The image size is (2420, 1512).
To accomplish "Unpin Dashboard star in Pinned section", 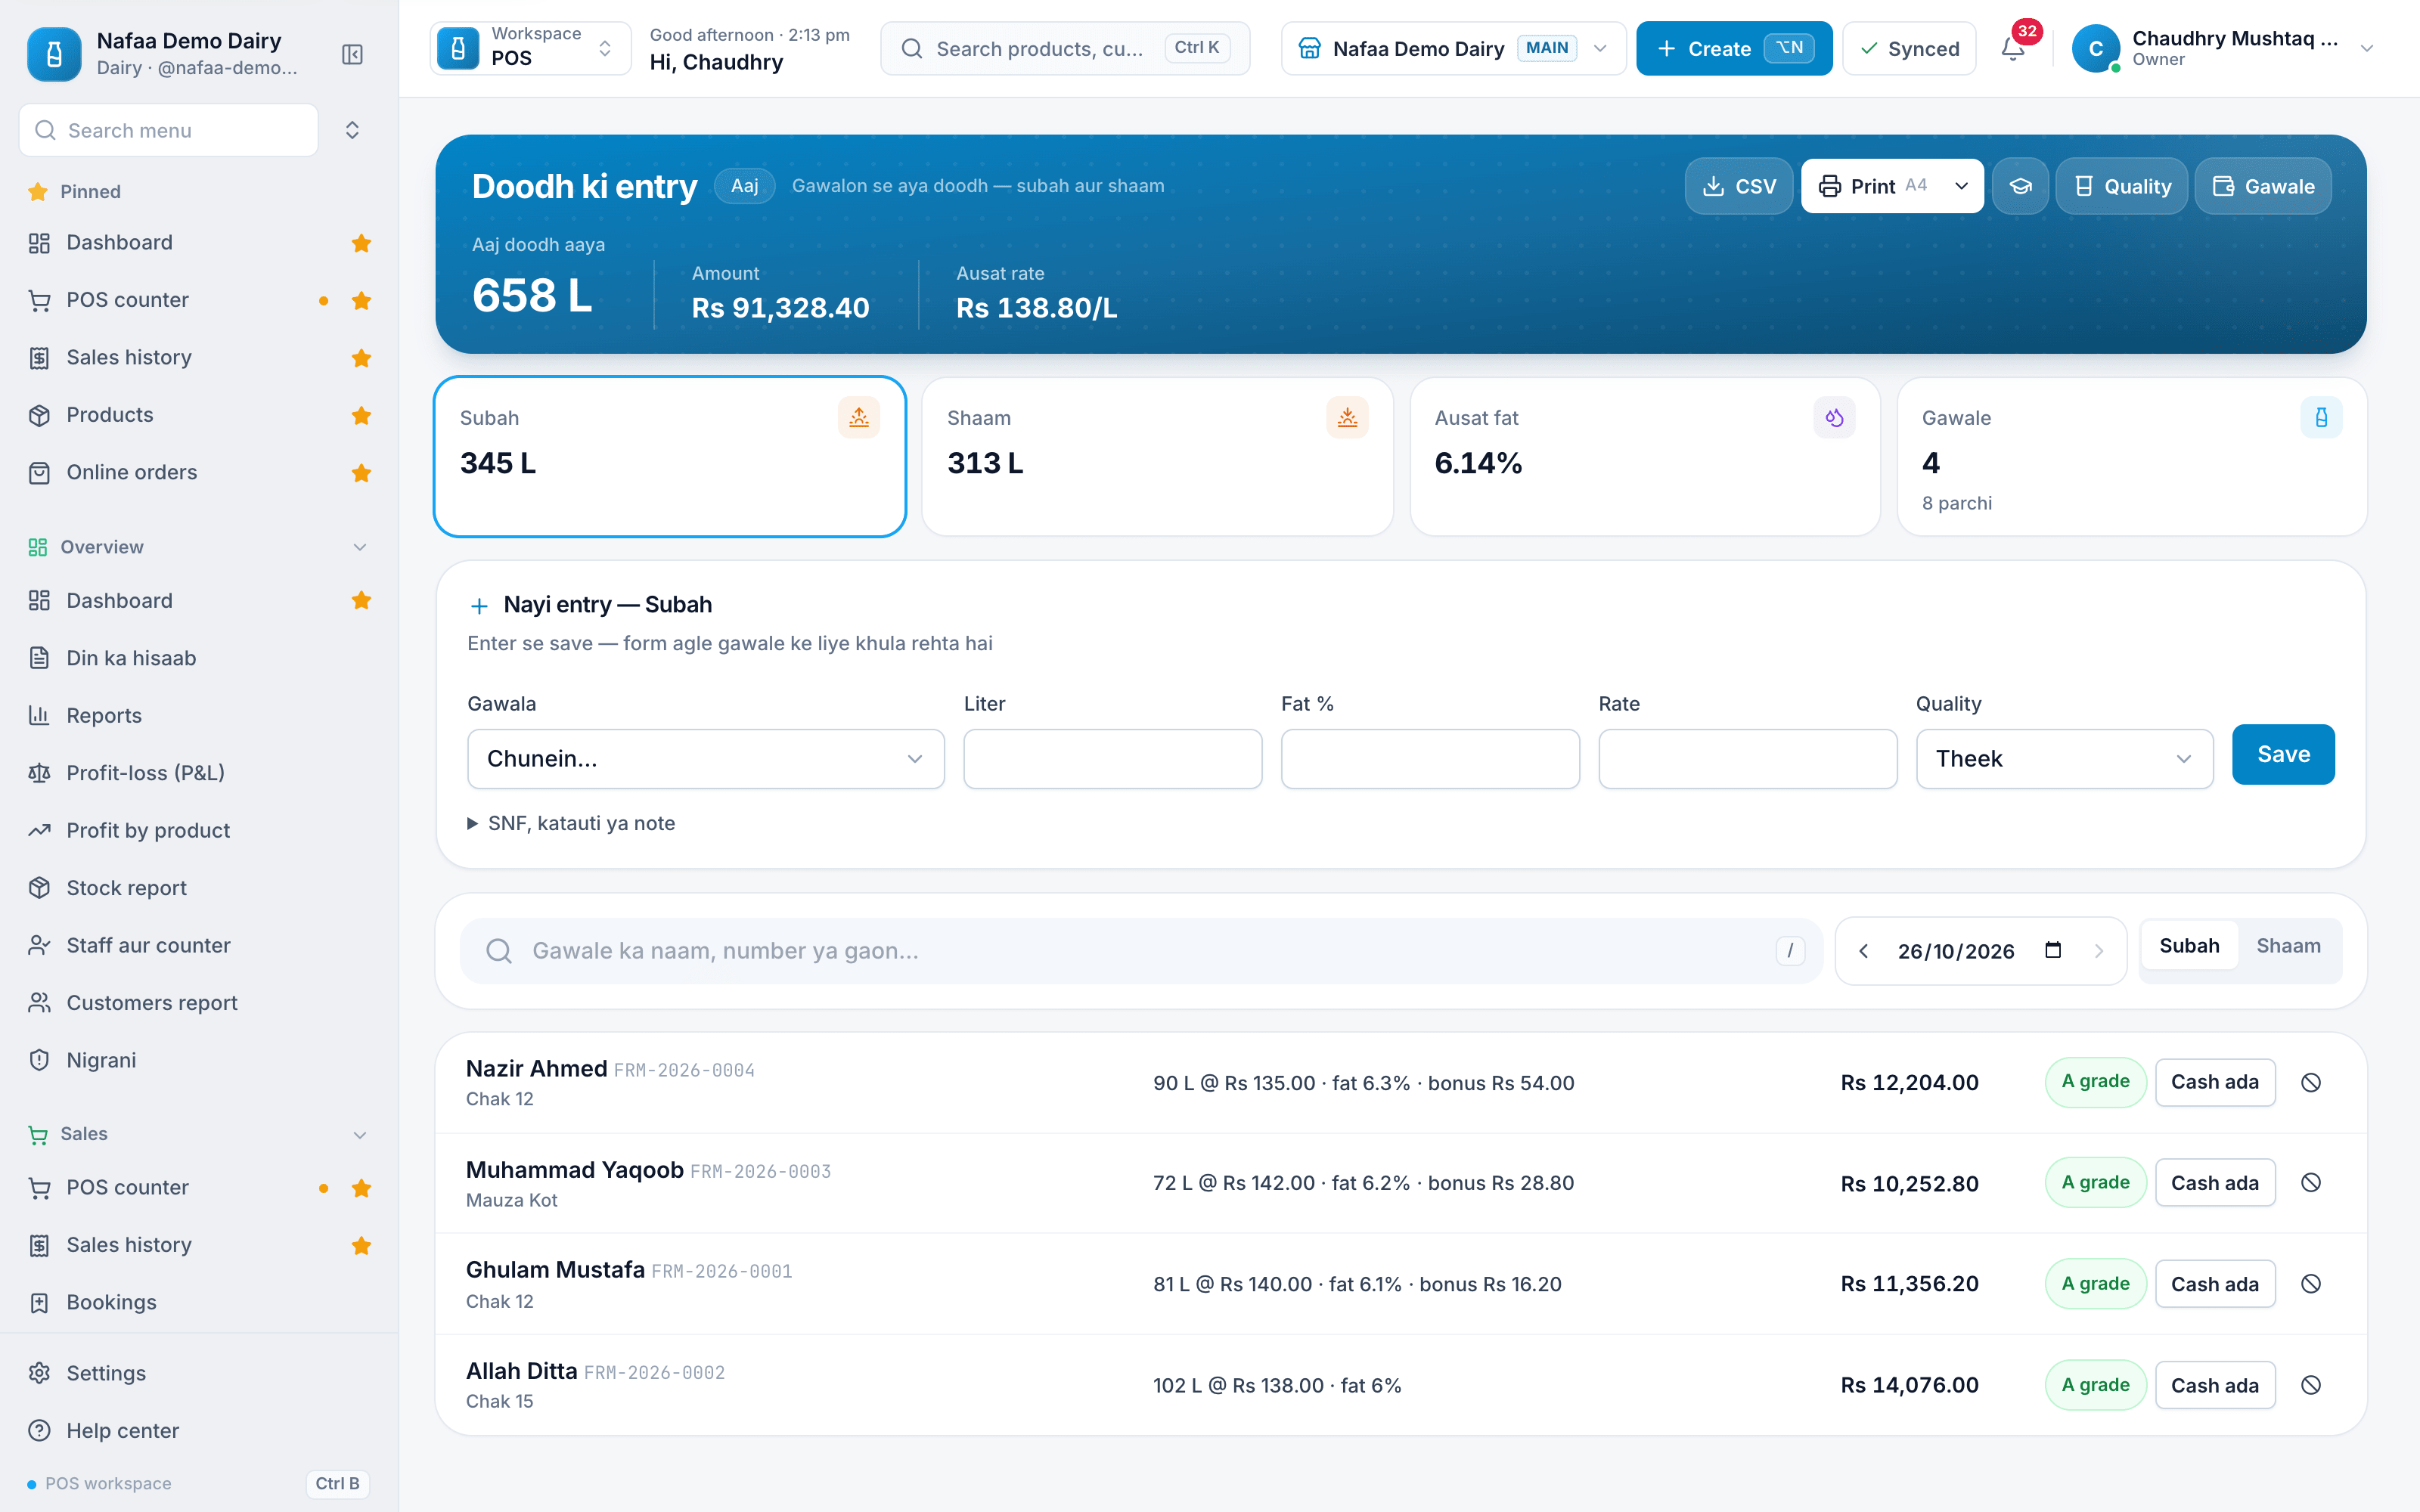I will tap(361, 243).
